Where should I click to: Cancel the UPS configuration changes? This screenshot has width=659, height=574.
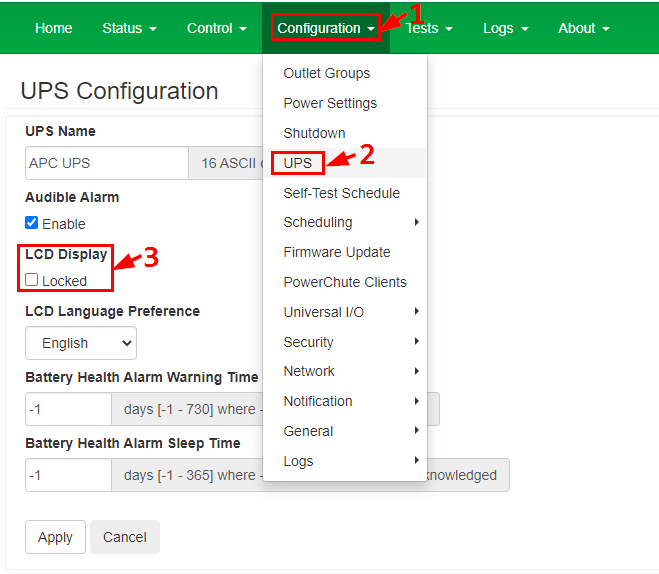pyautogui.click(x=125, y=537)
